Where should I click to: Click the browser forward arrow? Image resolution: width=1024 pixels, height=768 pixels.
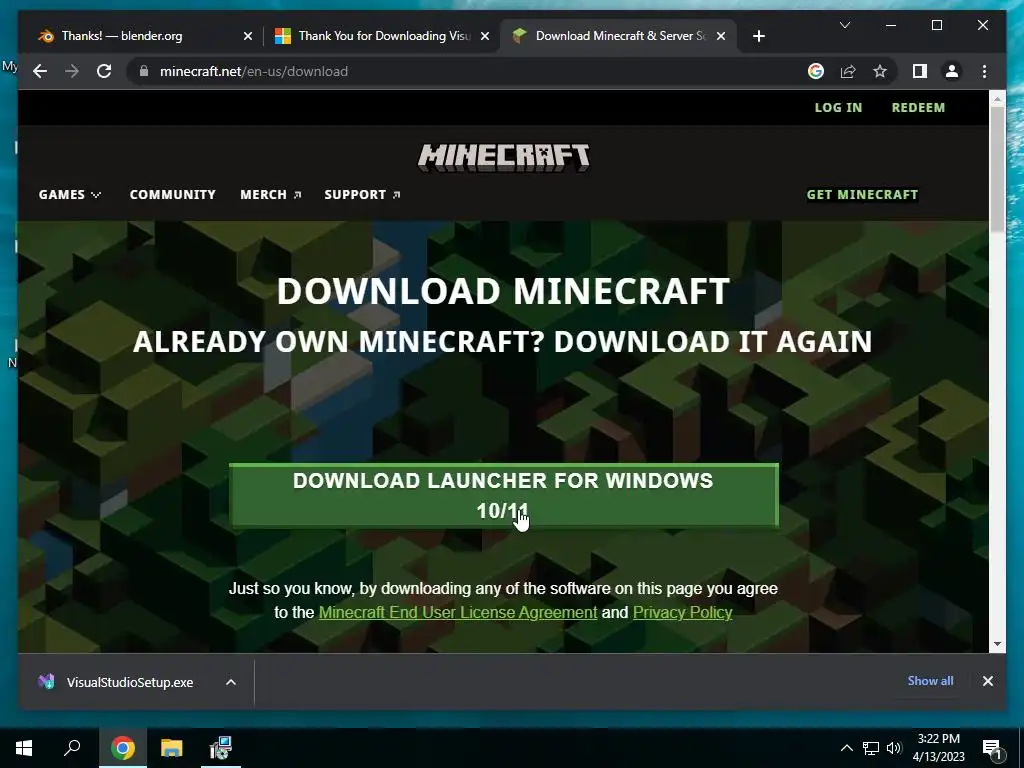pyautogui.click(x=72, y=71)
